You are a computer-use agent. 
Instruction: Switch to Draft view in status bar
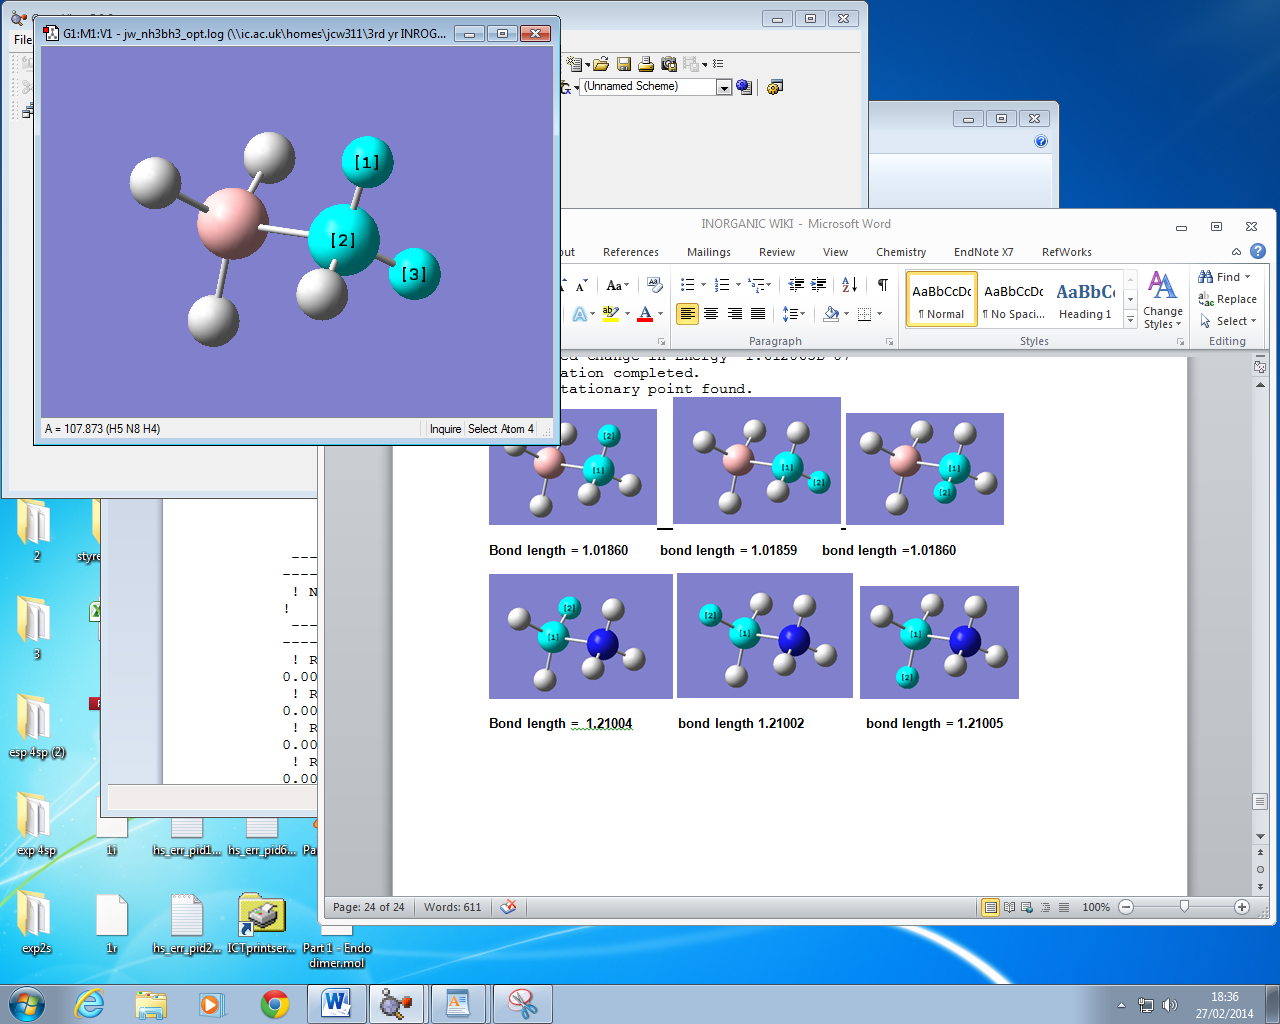click(x=1063, y=907)
